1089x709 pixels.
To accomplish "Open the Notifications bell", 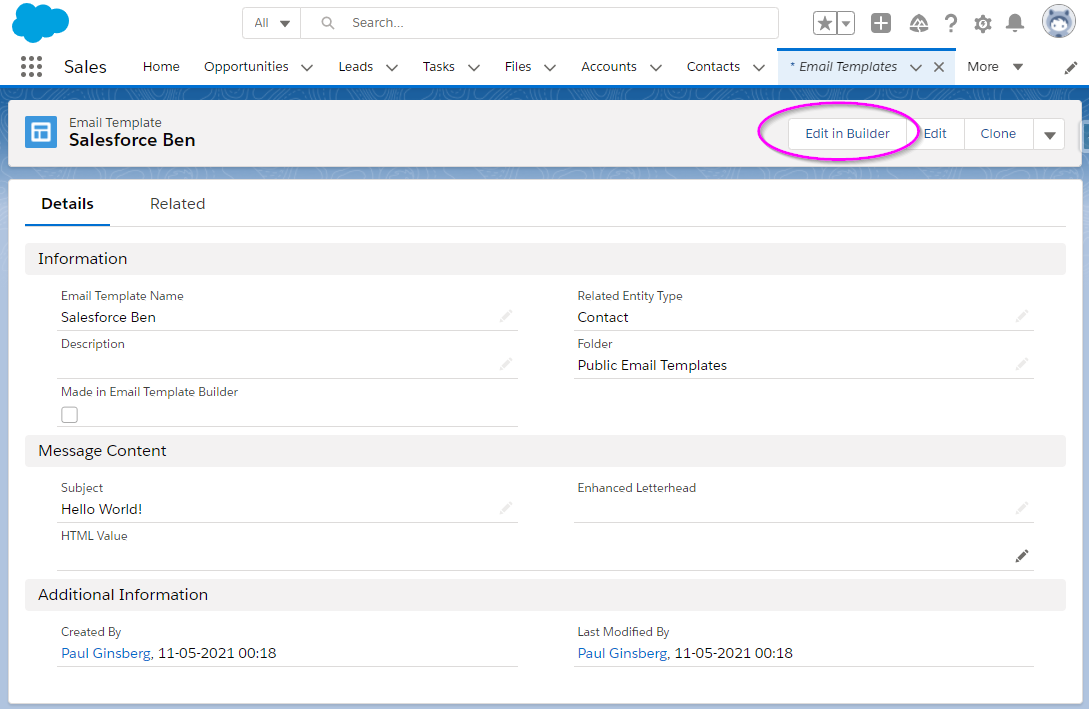I will pos(1015,23).
